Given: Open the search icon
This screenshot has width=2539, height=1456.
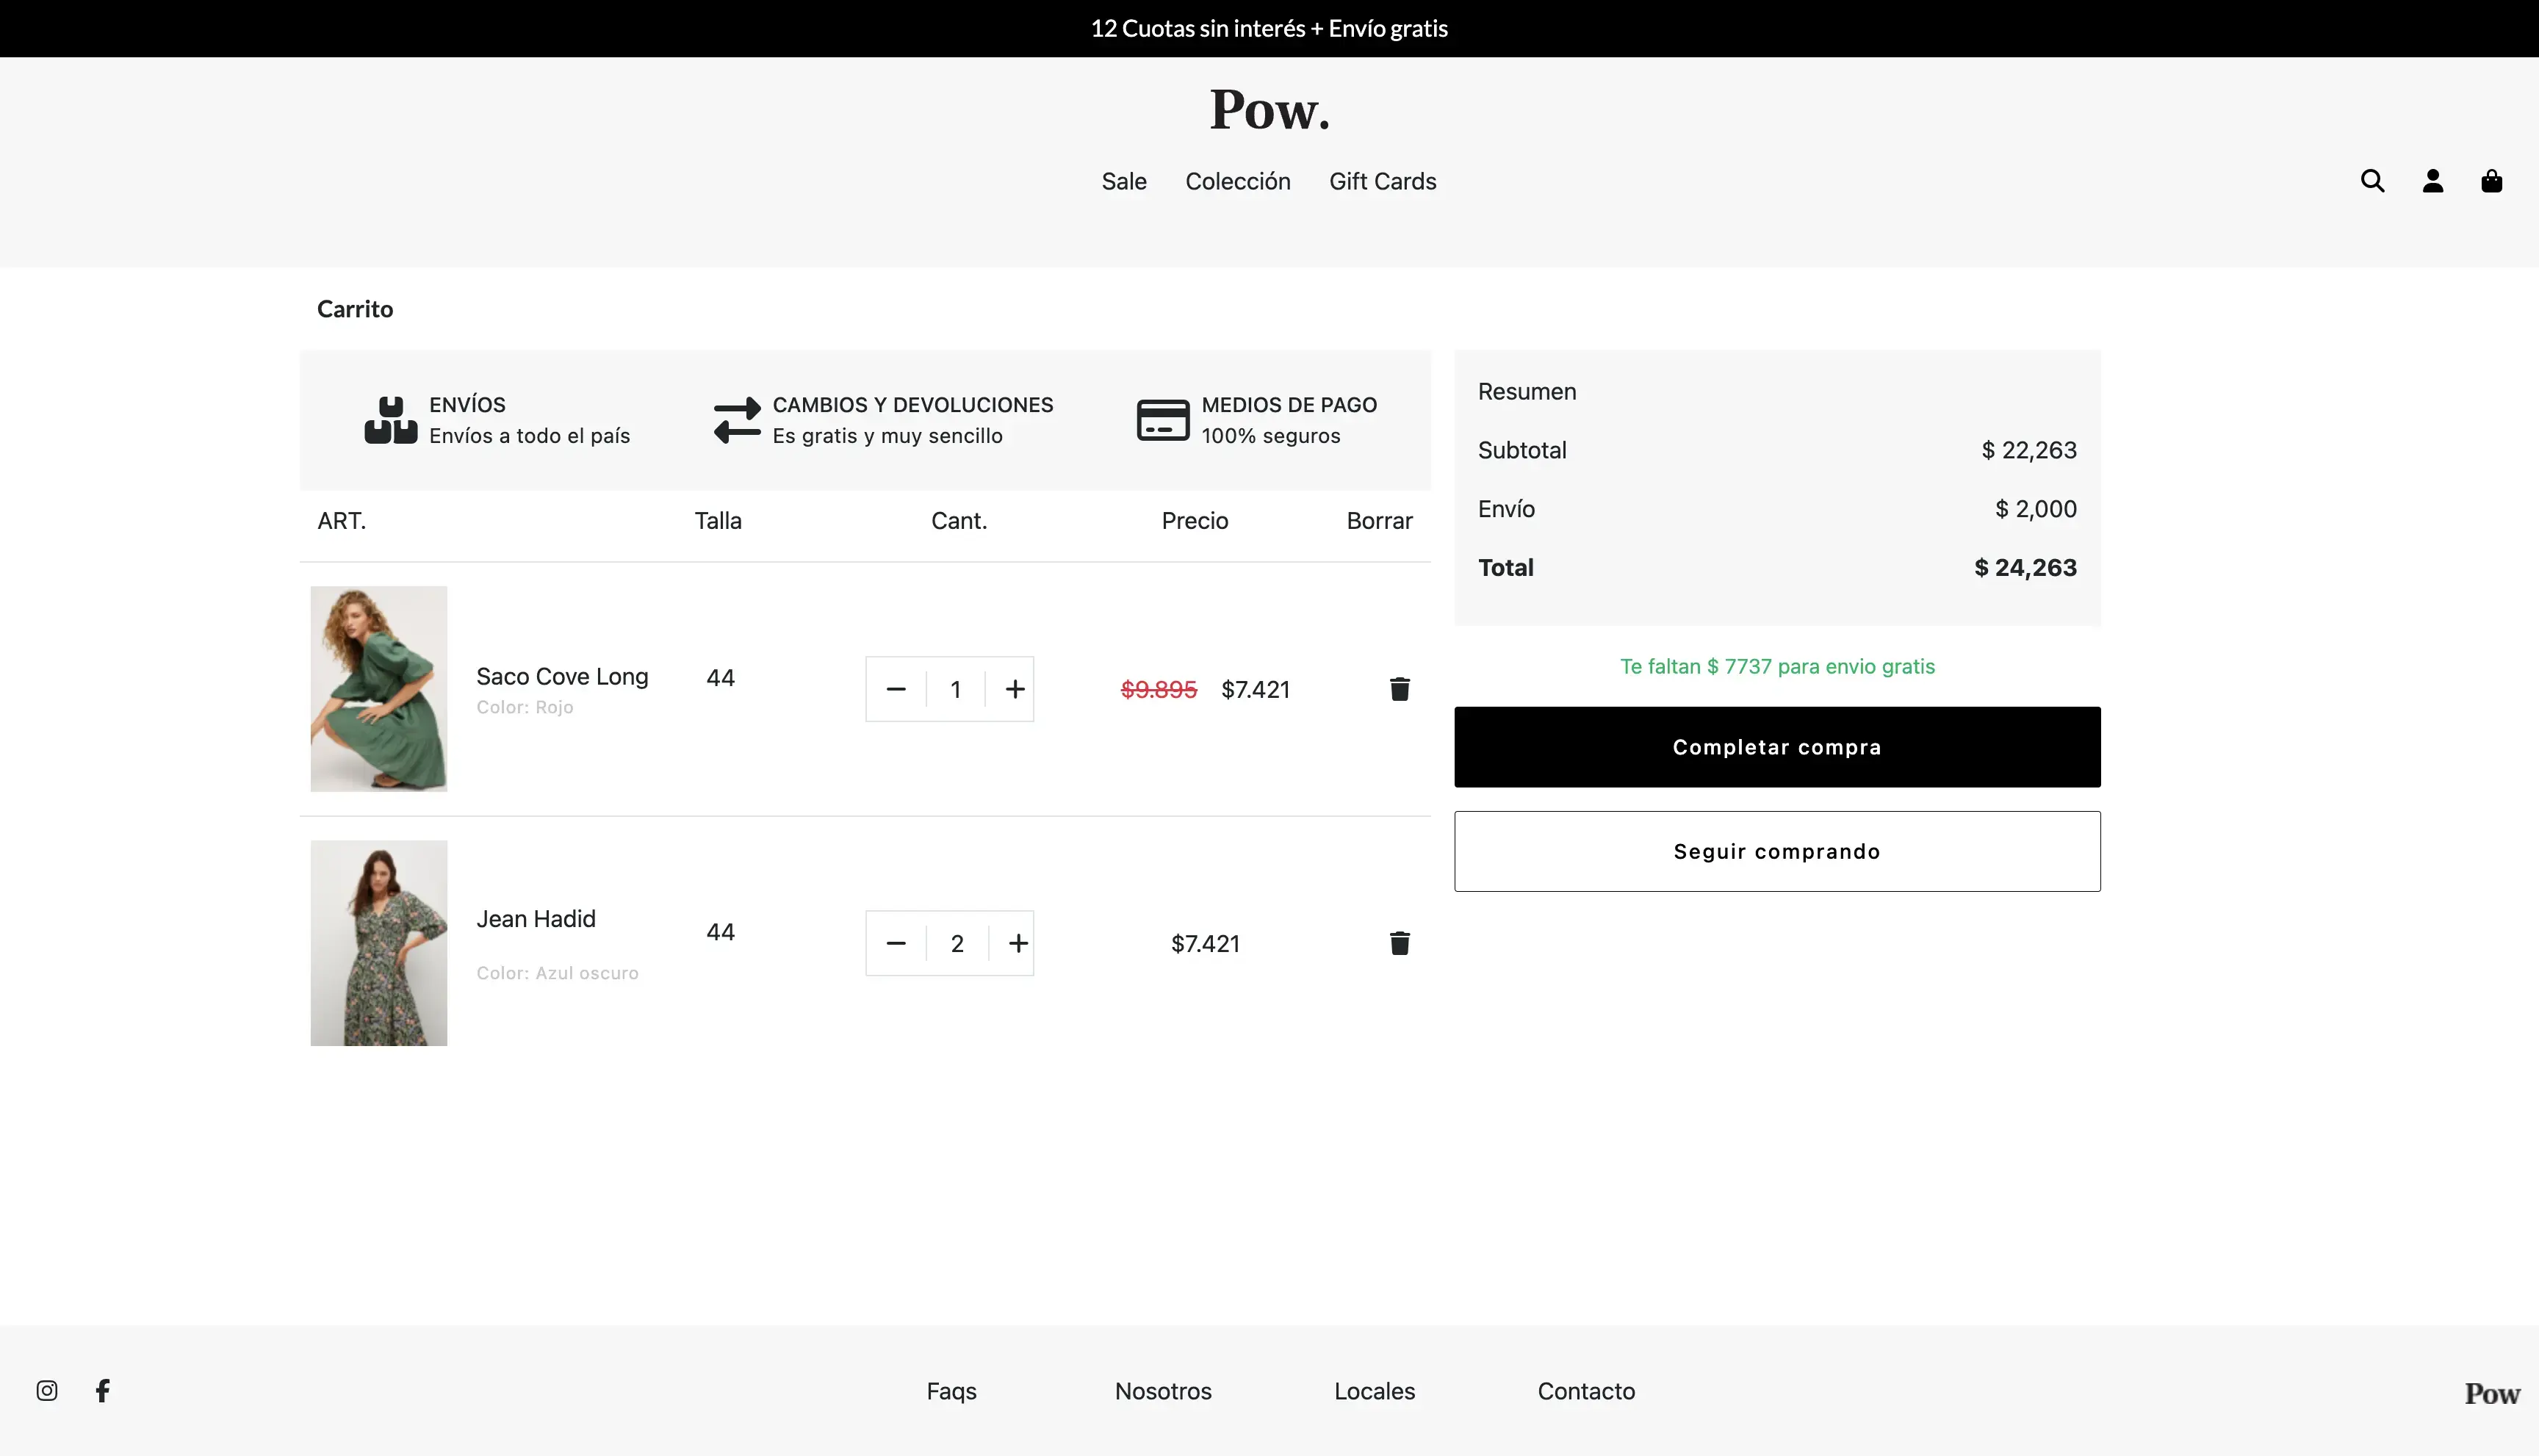Looking at the screenshot, I should pos(2372,181).
